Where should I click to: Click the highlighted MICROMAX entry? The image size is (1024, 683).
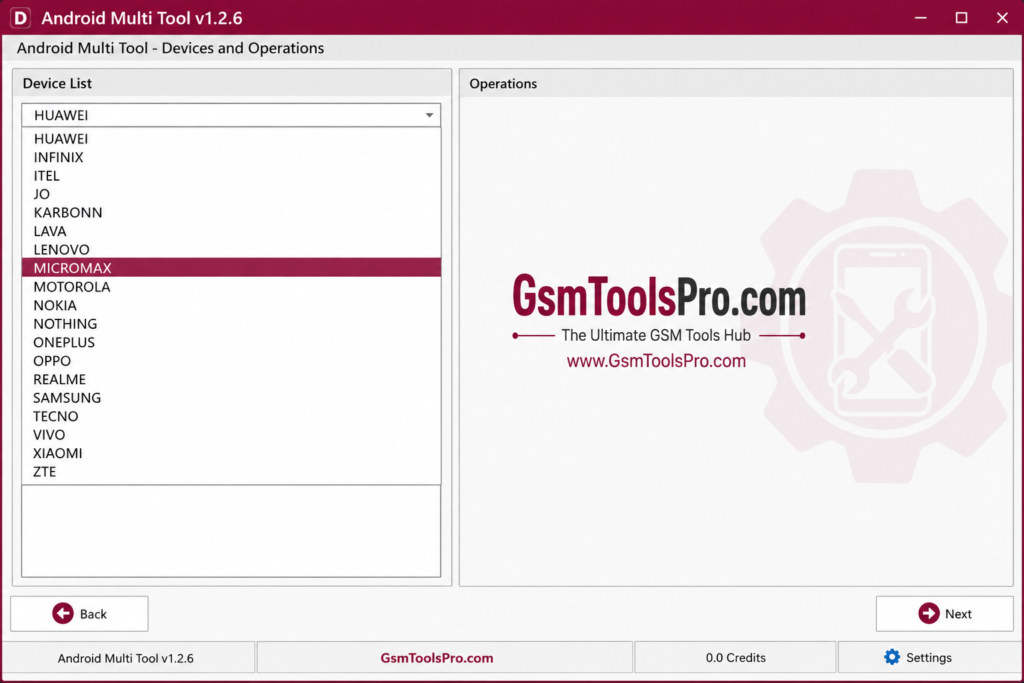point(231,268)
